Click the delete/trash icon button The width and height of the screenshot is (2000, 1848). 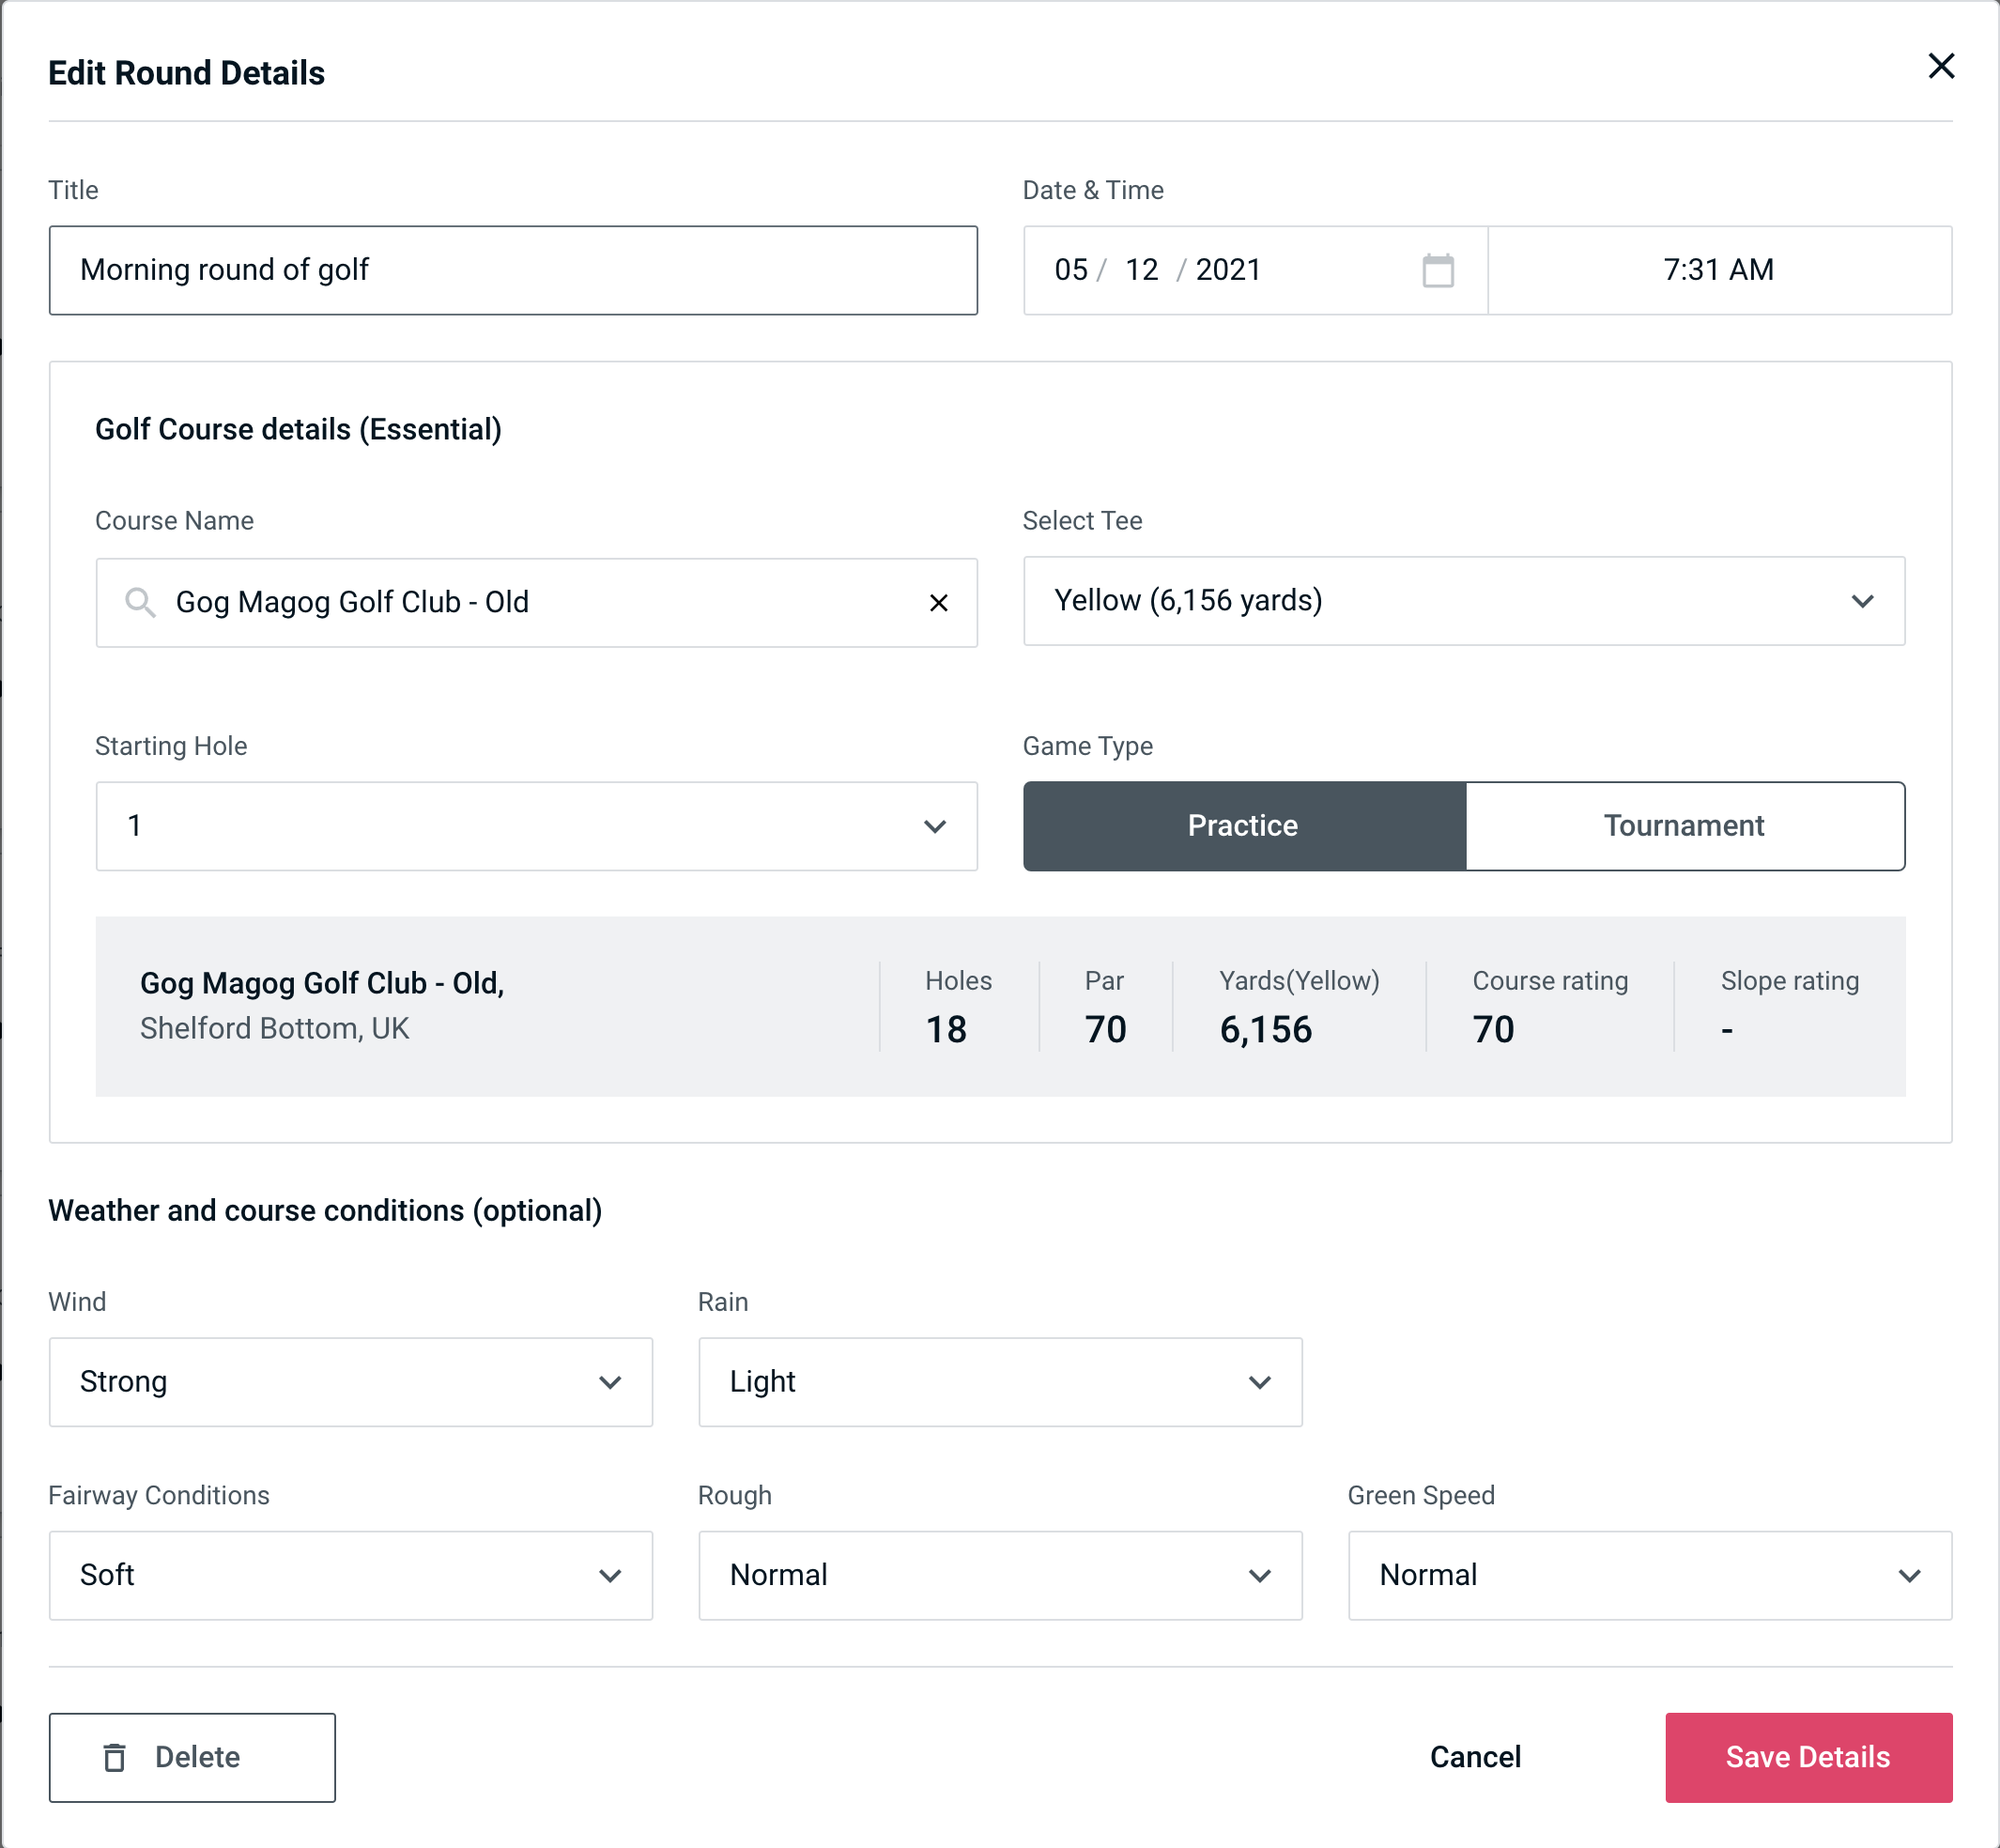click(x=120, y=1758)
